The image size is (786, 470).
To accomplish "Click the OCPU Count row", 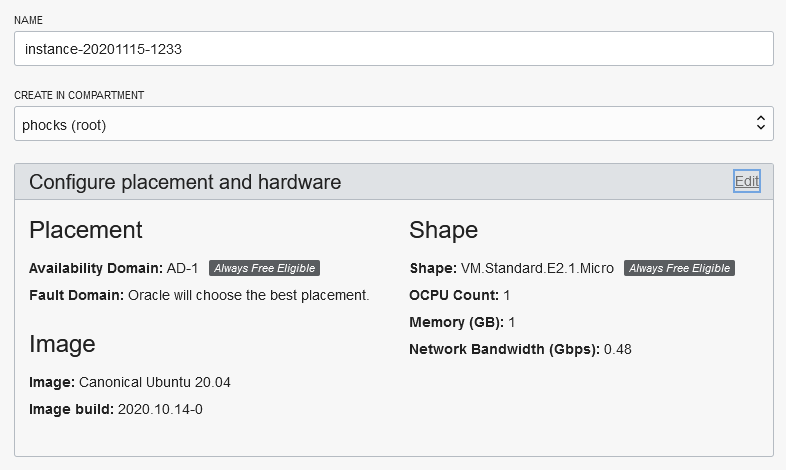I will click(459, 295).
